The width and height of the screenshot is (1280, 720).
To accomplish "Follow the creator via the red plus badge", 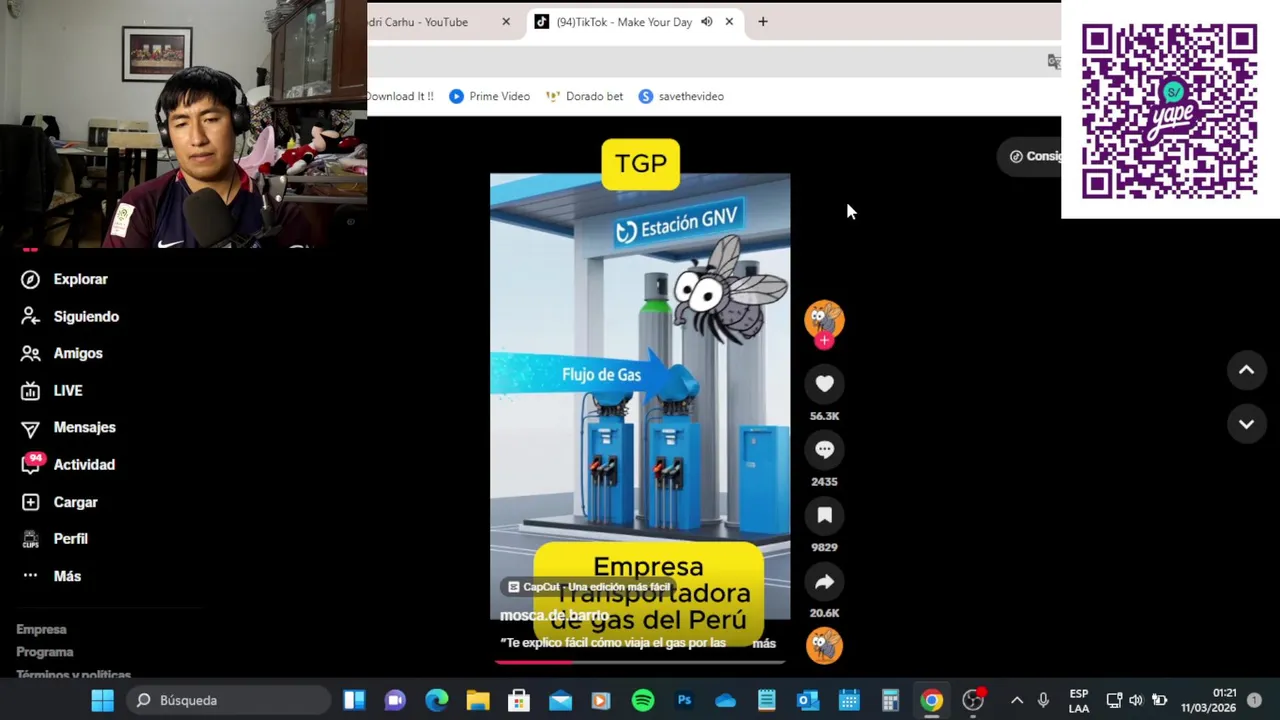I will (x=824, y=340).
